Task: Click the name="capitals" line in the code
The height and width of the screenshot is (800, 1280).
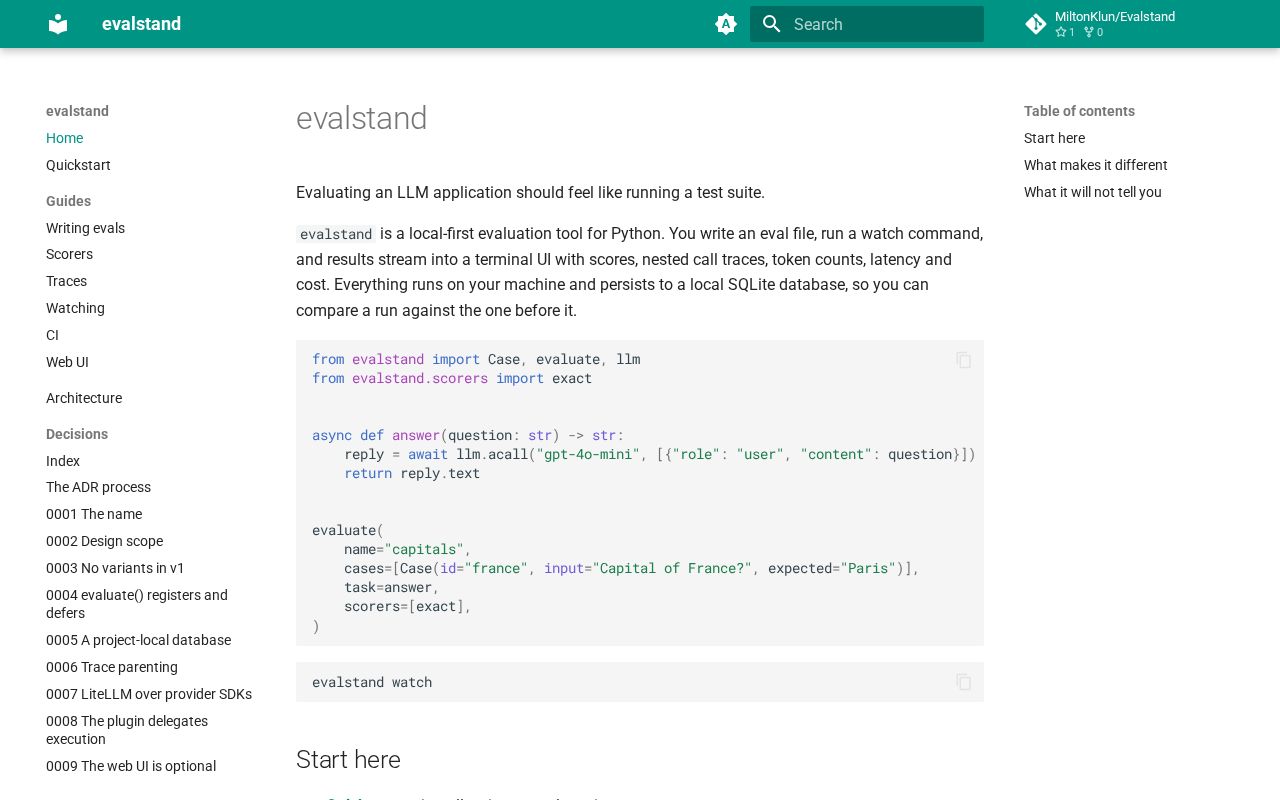Action: pyautogui.click(x=407, y=549)
